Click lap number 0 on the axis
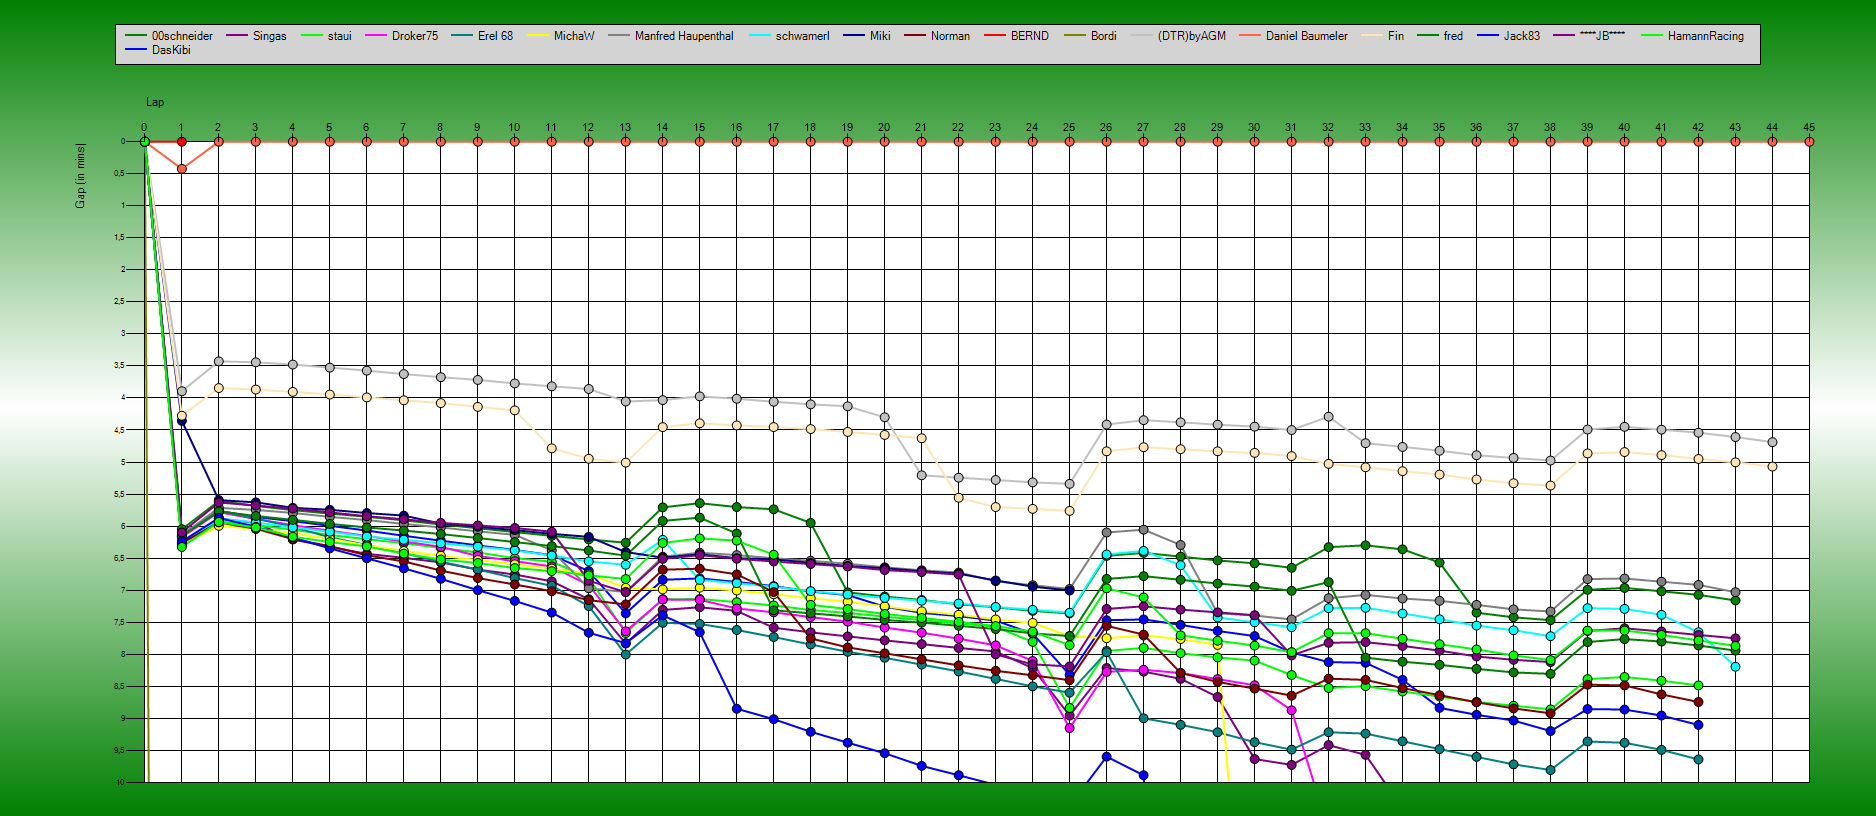 [144, 128]
